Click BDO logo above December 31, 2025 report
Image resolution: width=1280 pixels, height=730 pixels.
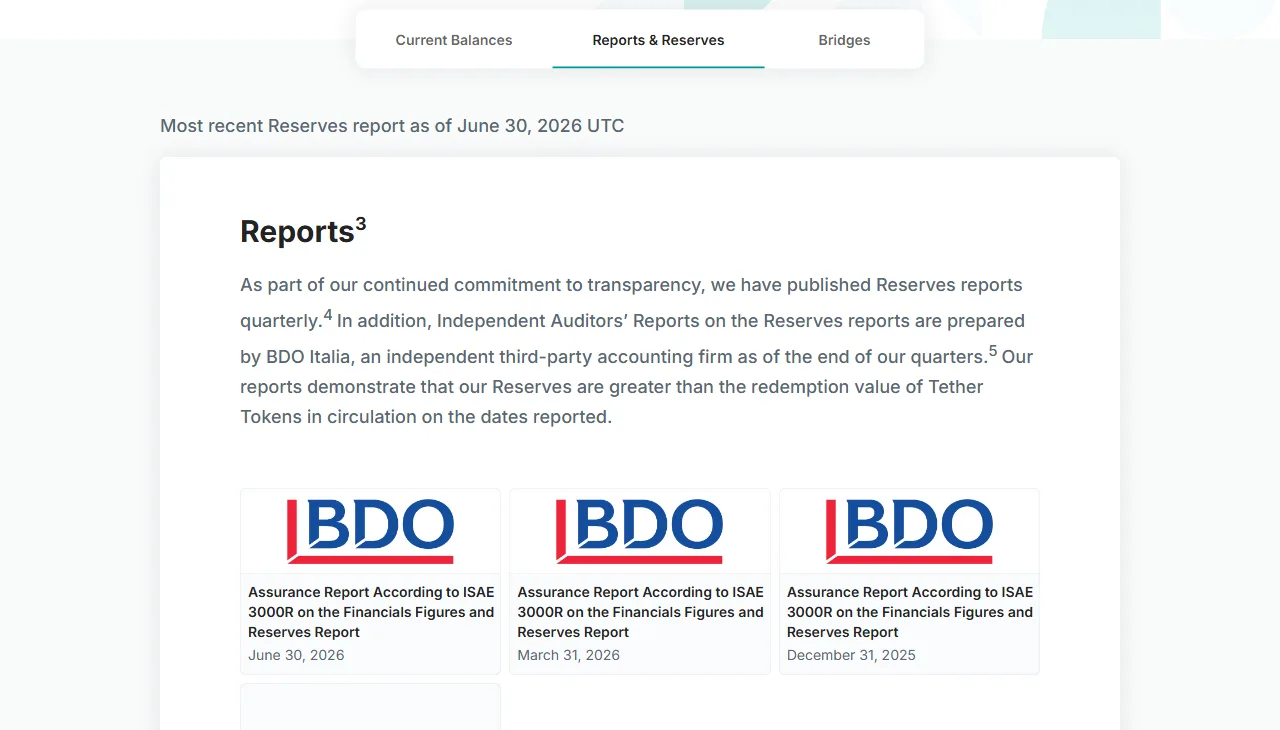click(x=909, y=531)
